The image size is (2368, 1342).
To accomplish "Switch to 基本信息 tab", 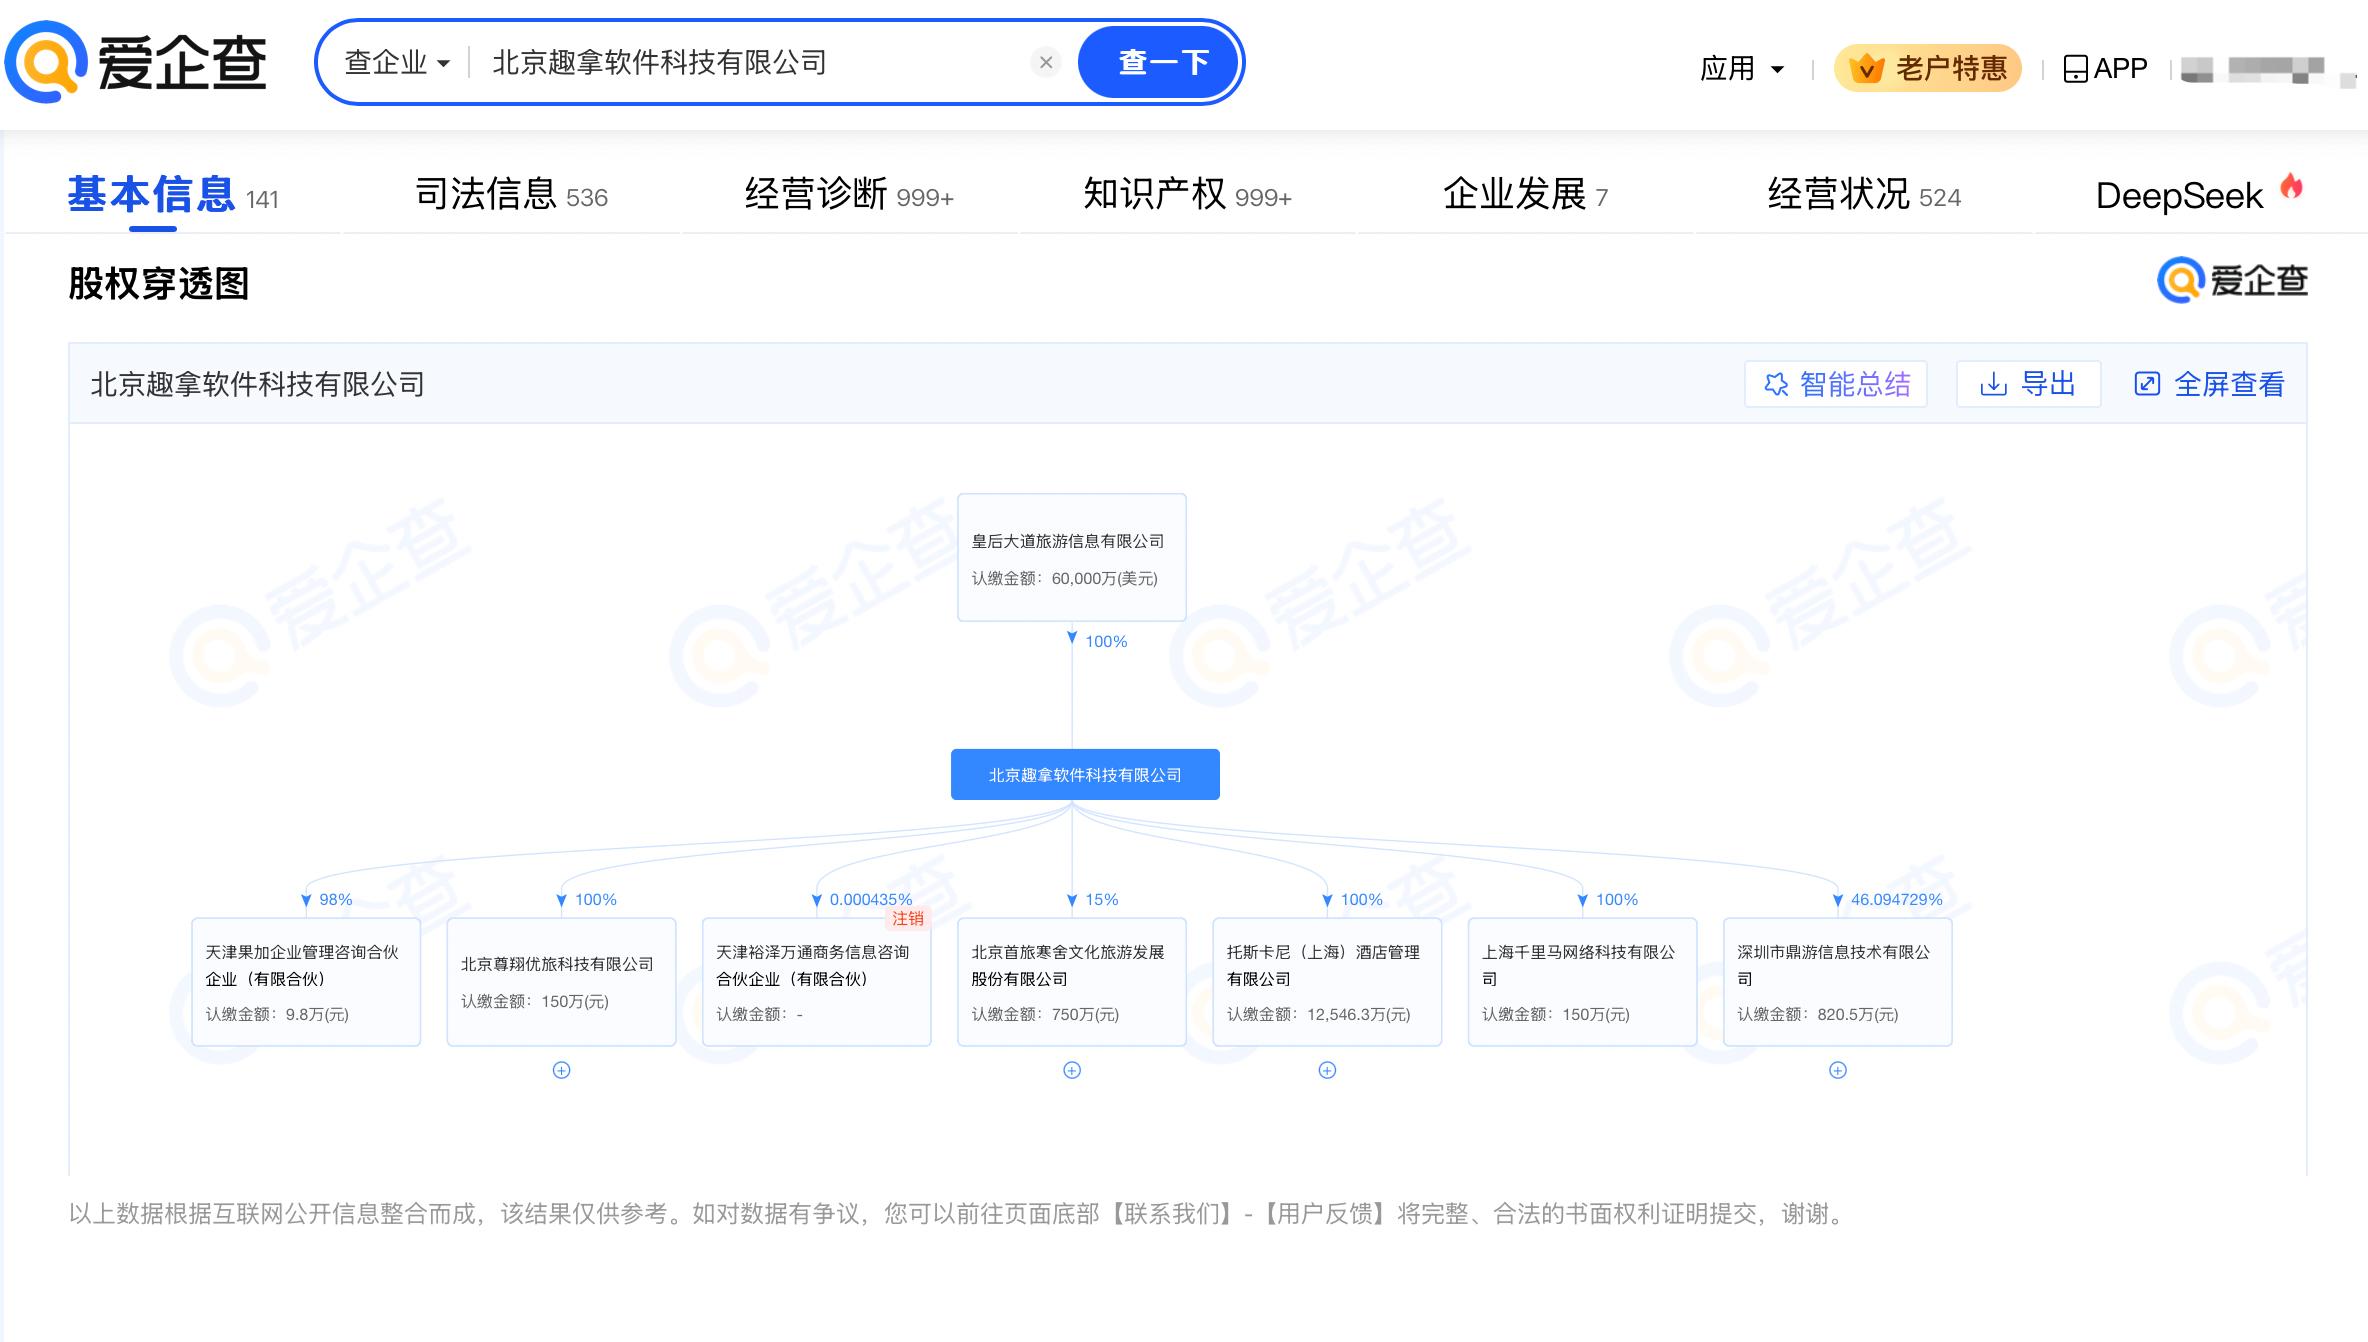I will (173, 194).
